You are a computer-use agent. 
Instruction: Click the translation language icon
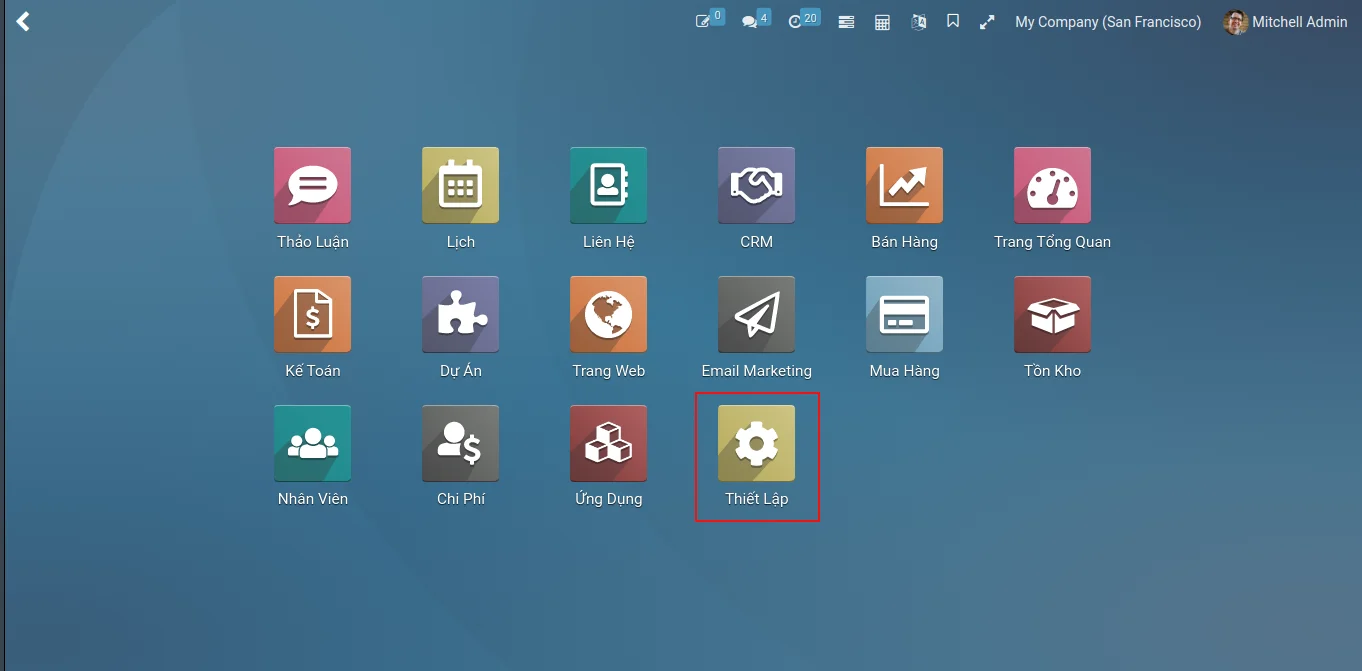(919, 22)
